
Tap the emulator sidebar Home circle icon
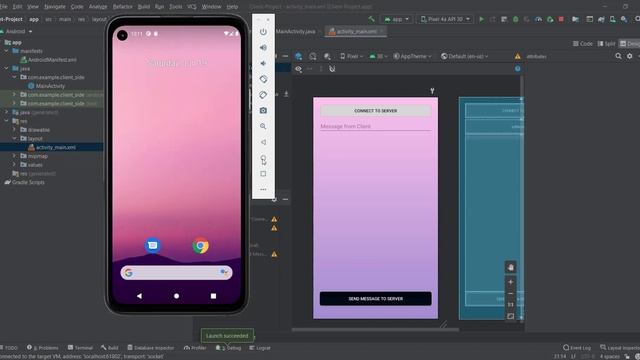(x=263, y=158)
